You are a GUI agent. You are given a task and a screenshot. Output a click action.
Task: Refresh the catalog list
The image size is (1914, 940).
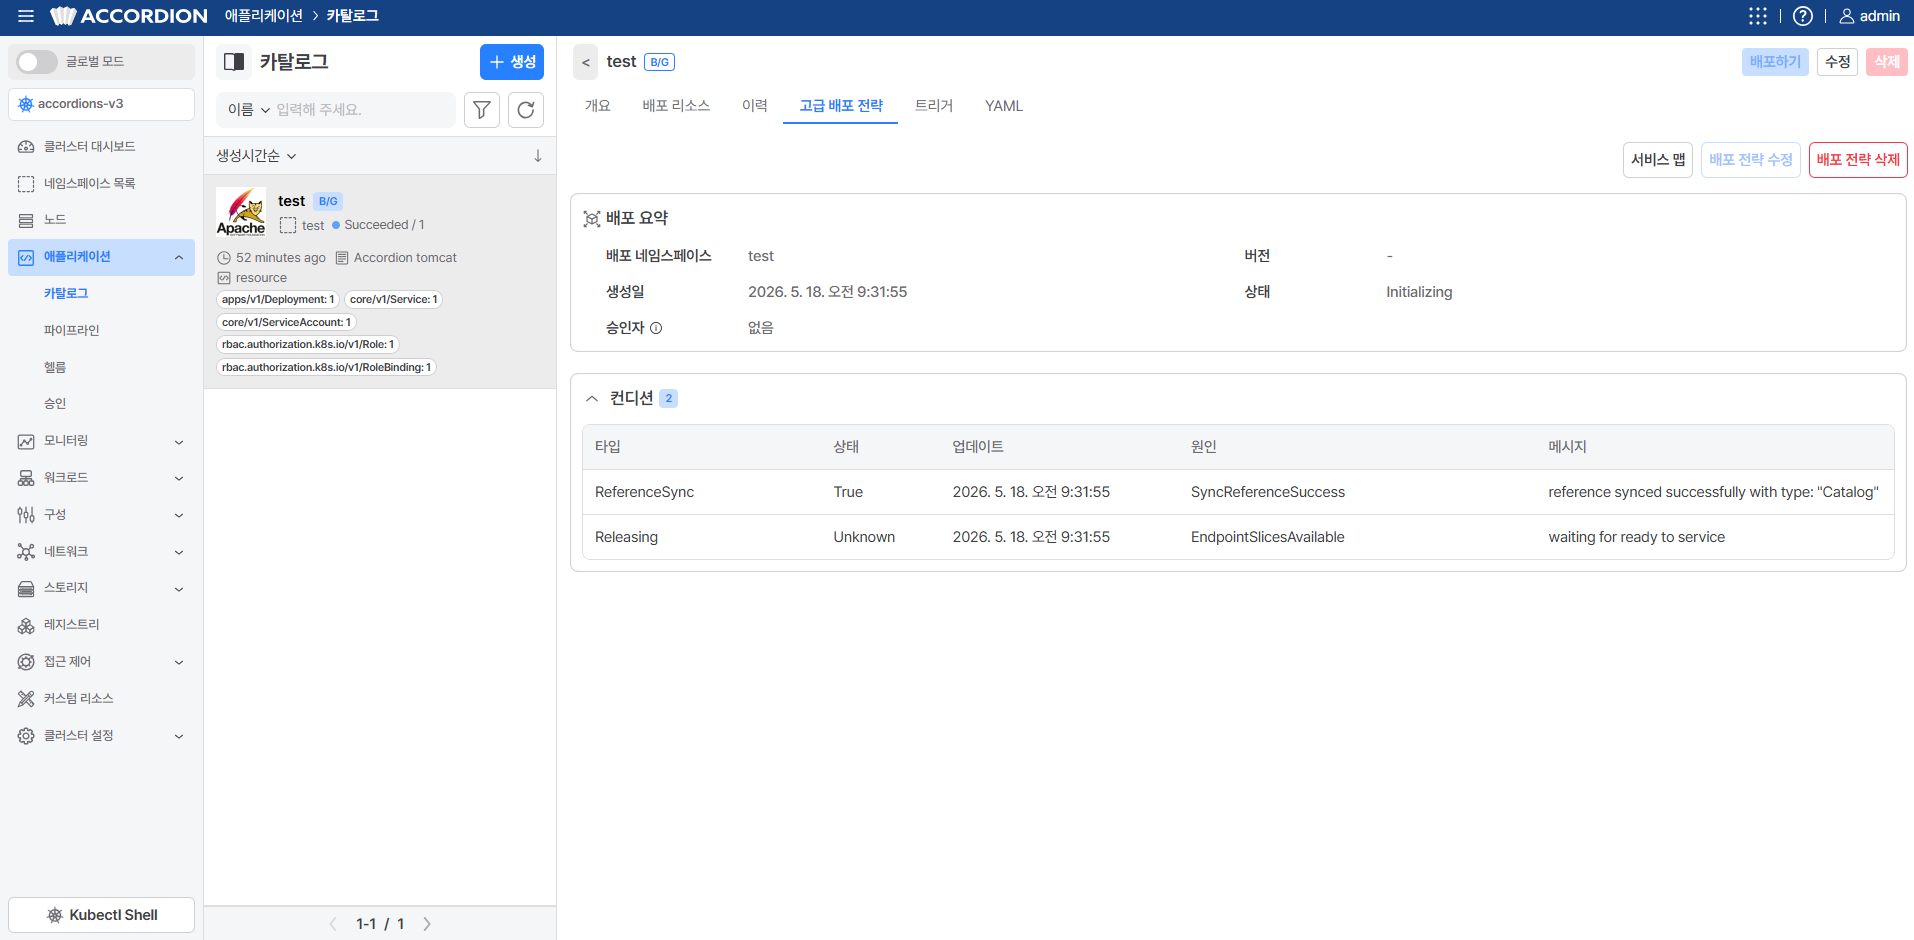(526, 110)
